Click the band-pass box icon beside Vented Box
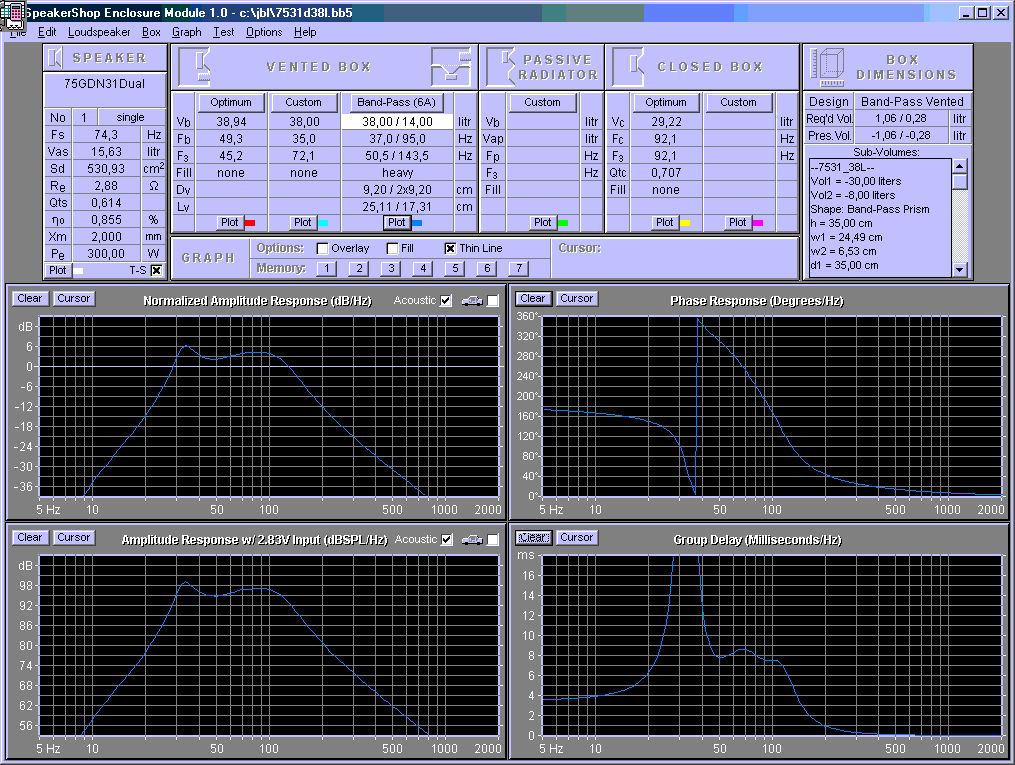Screen dimensions: 1015x765 [451, 67]
